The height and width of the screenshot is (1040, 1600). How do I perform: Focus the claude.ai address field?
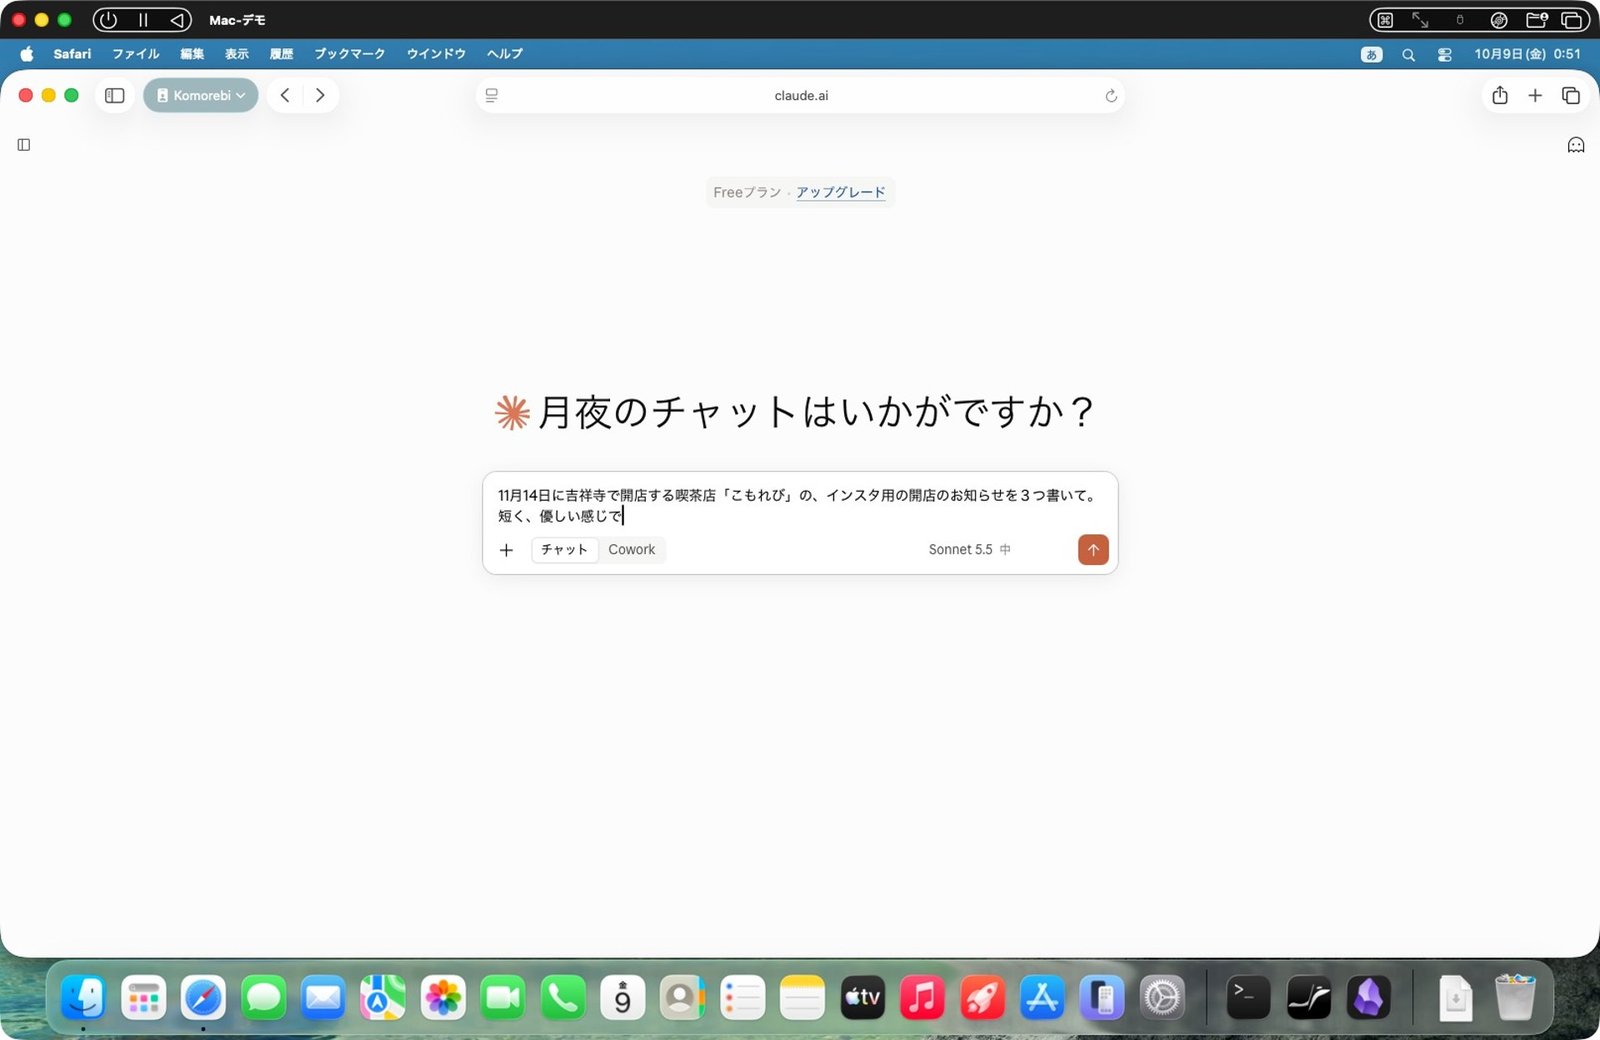coord(801,96)
